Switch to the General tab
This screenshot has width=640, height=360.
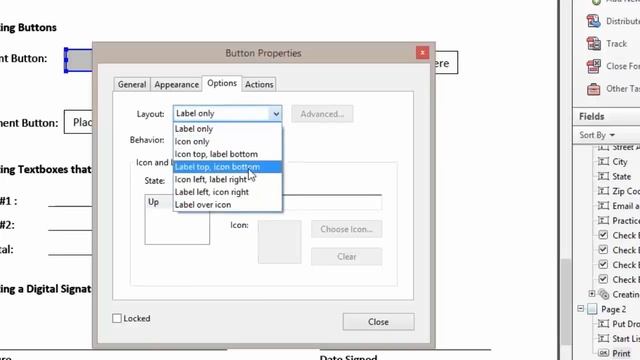132,84
